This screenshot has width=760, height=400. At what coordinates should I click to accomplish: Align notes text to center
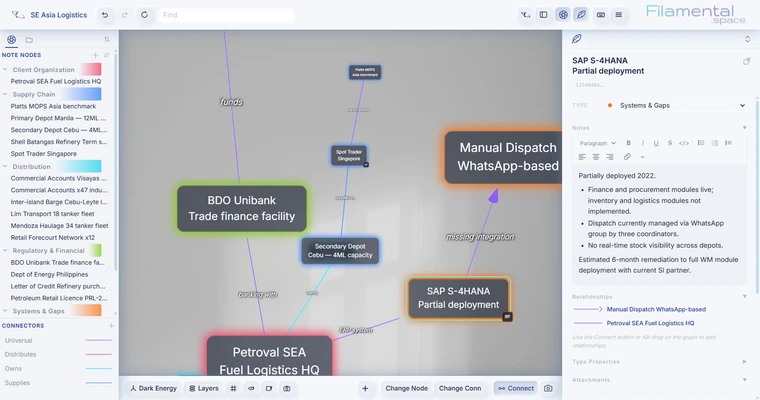596,157
